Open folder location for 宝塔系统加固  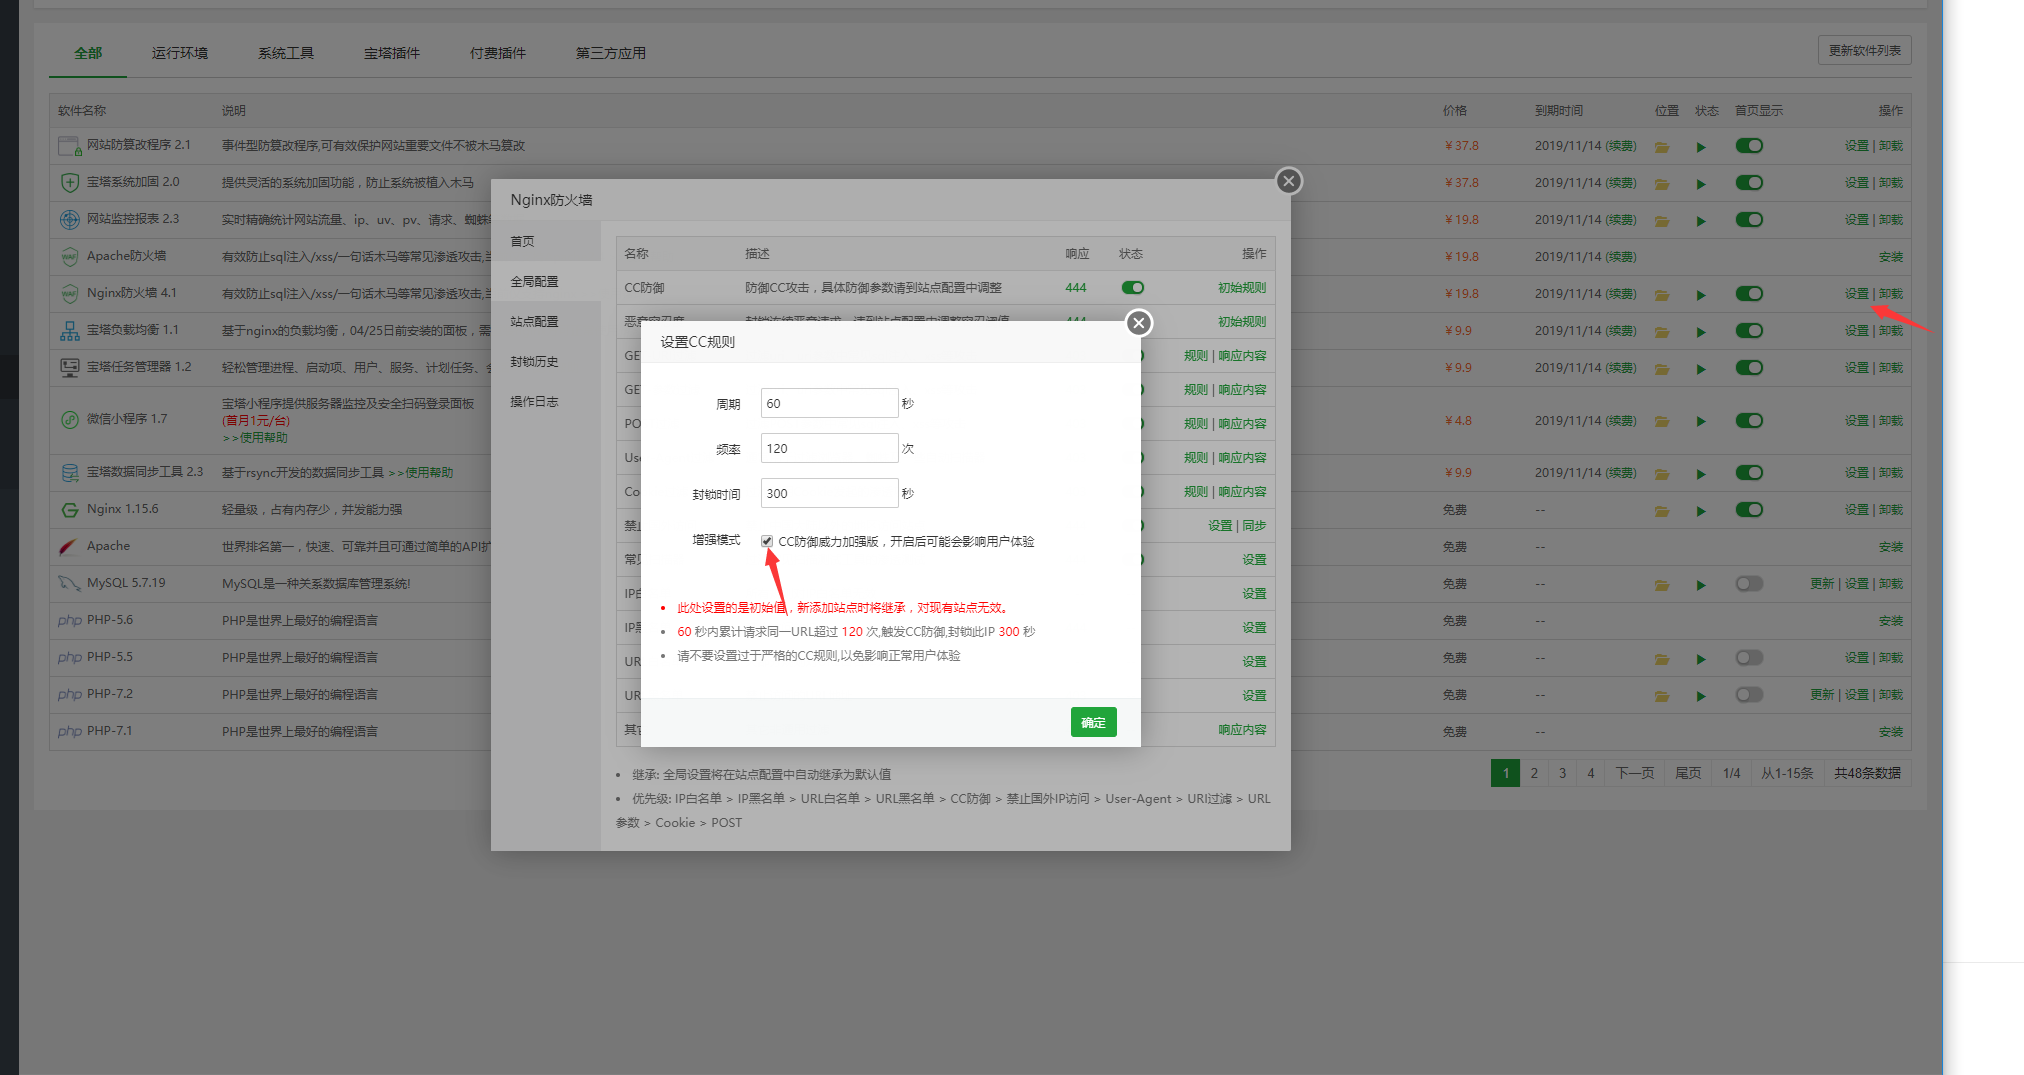pos(1662,184)
